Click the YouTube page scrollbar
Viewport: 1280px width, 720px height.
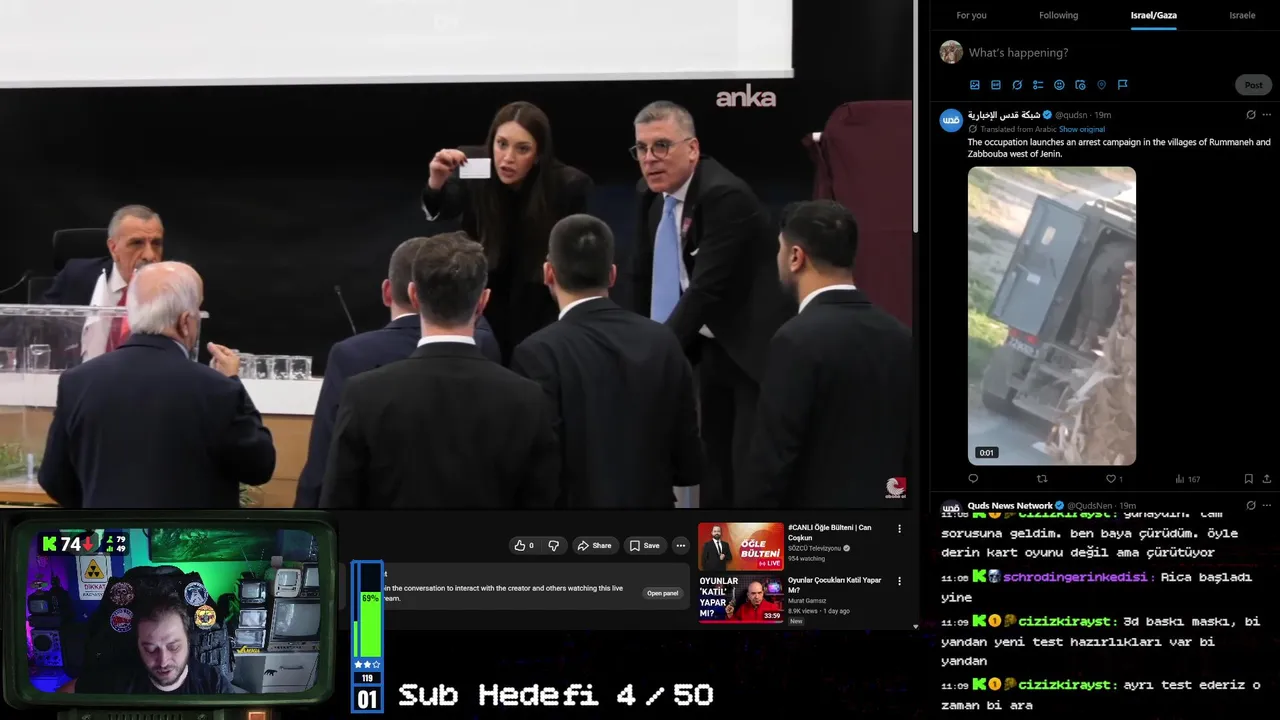tap(916, 115)
